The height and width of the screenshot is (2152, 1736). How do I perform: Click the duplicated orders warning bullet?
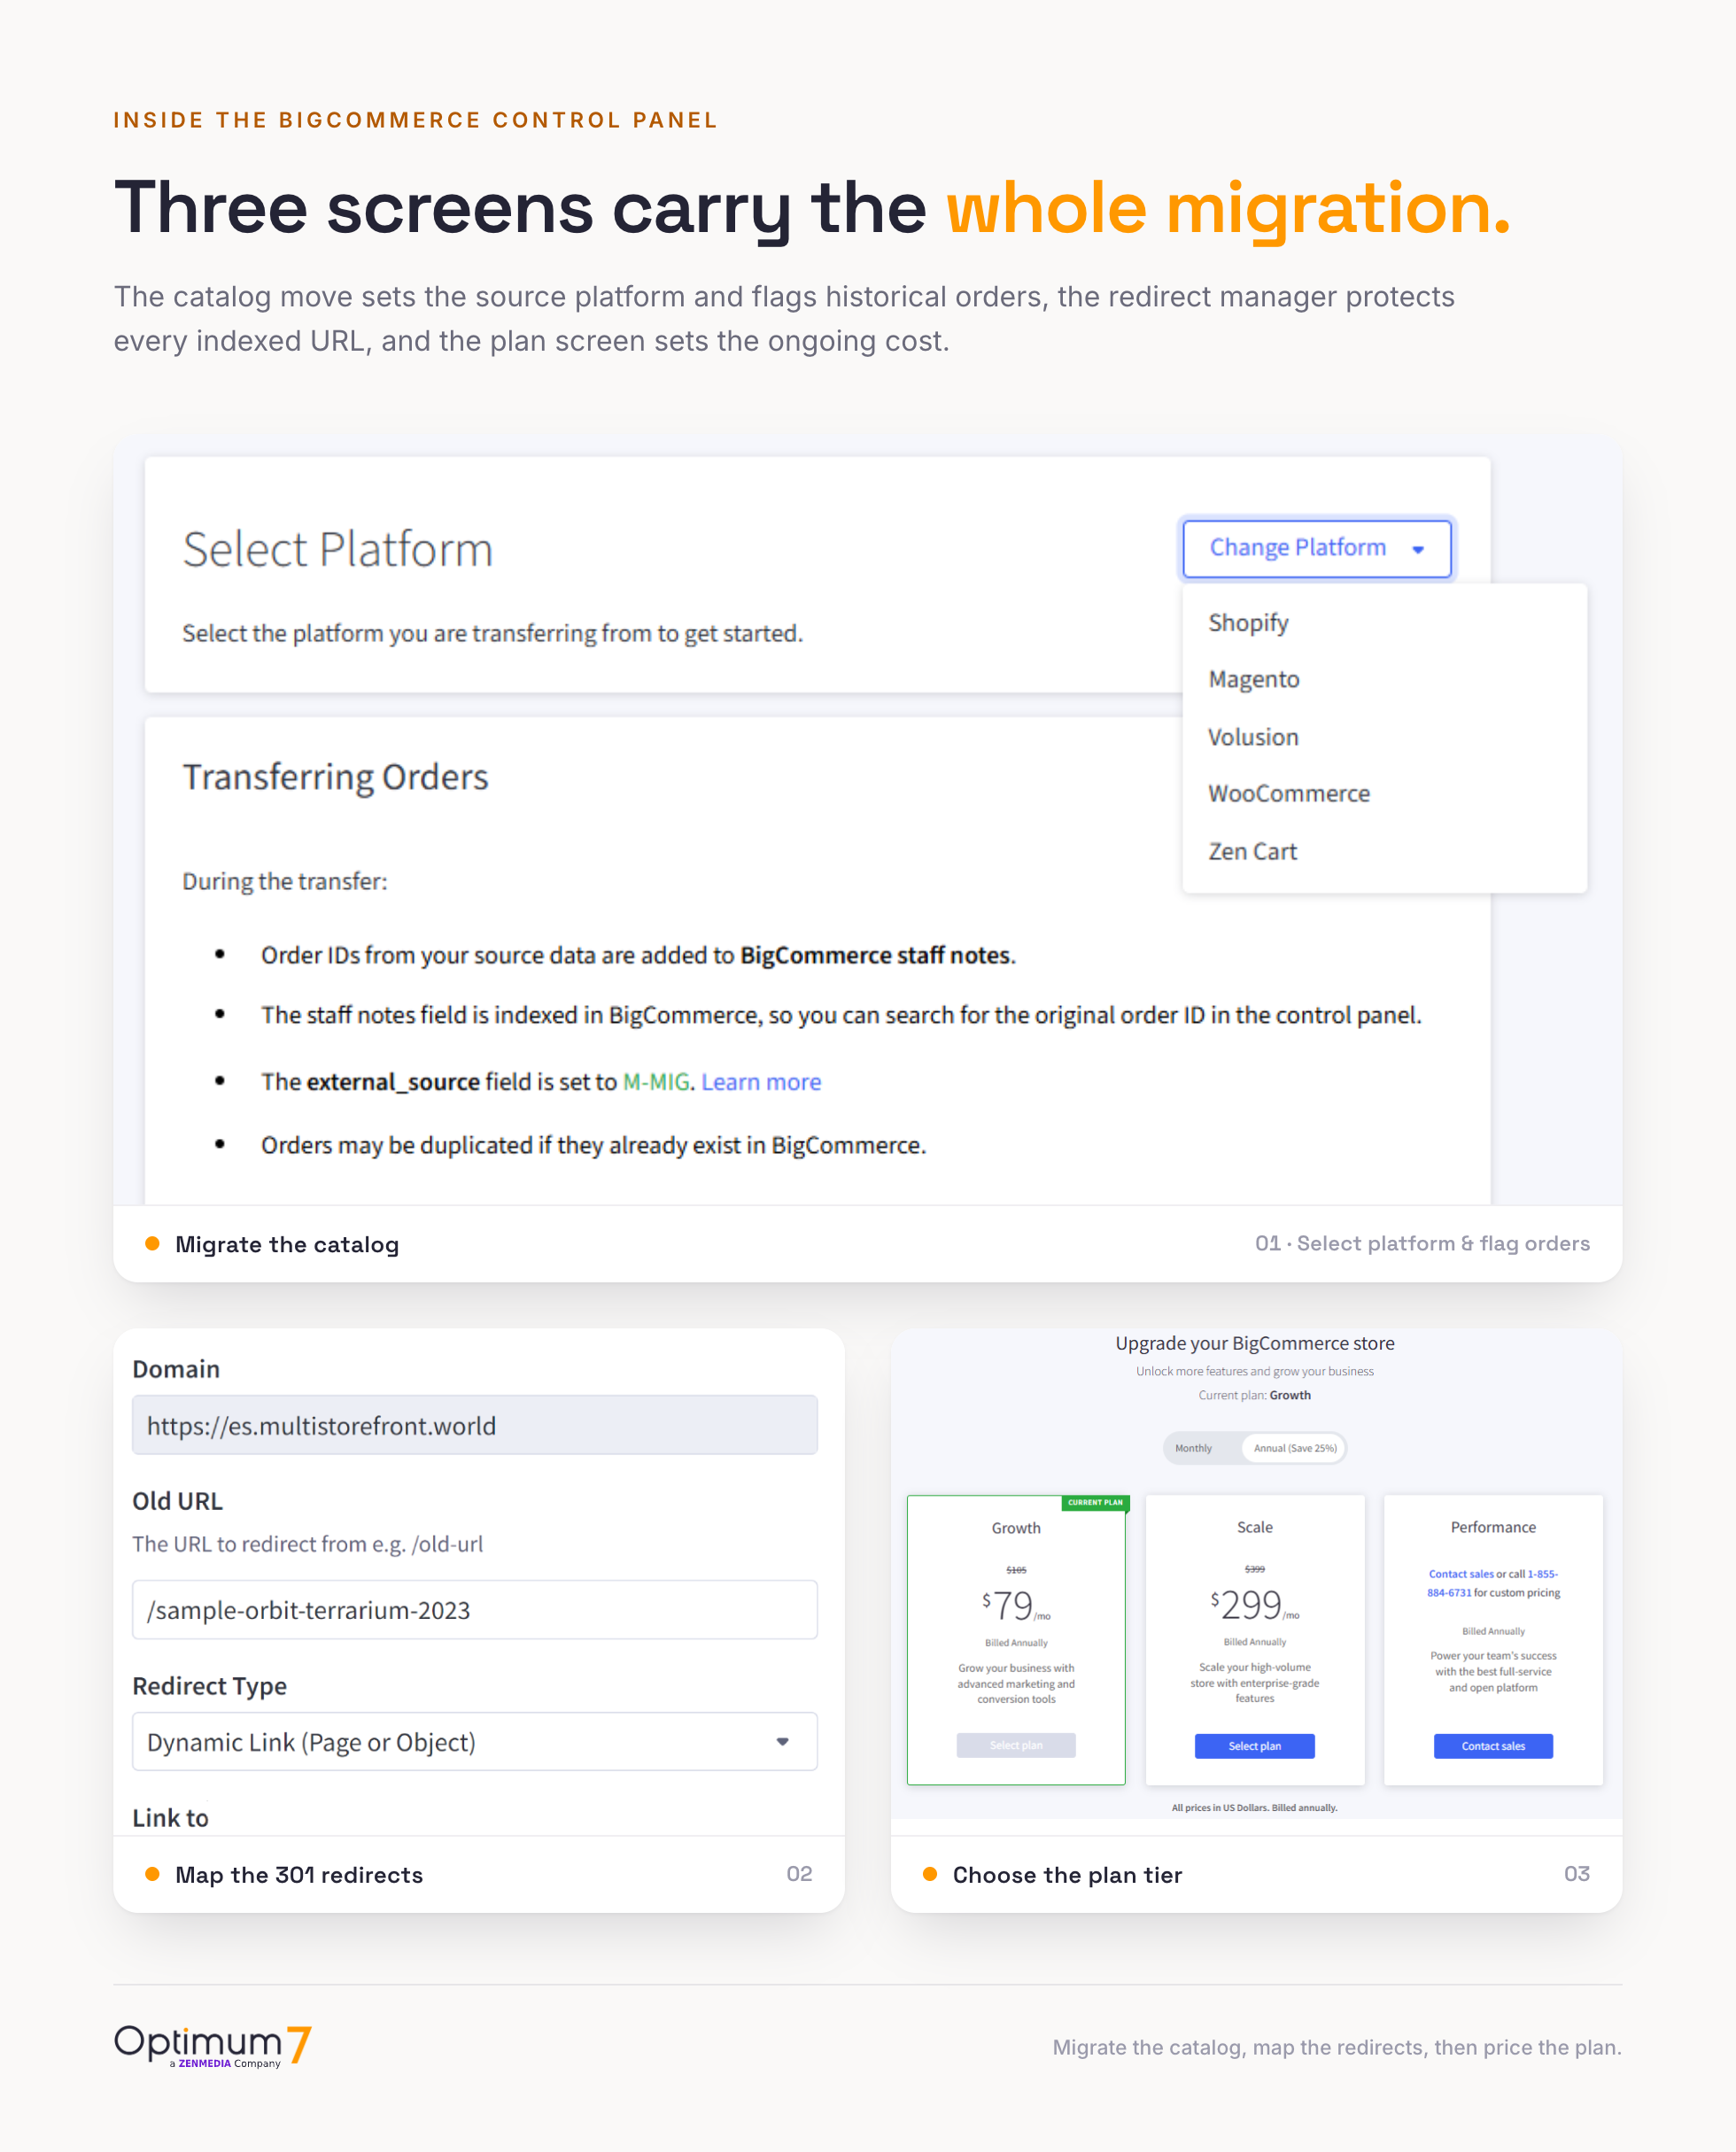593,1145
